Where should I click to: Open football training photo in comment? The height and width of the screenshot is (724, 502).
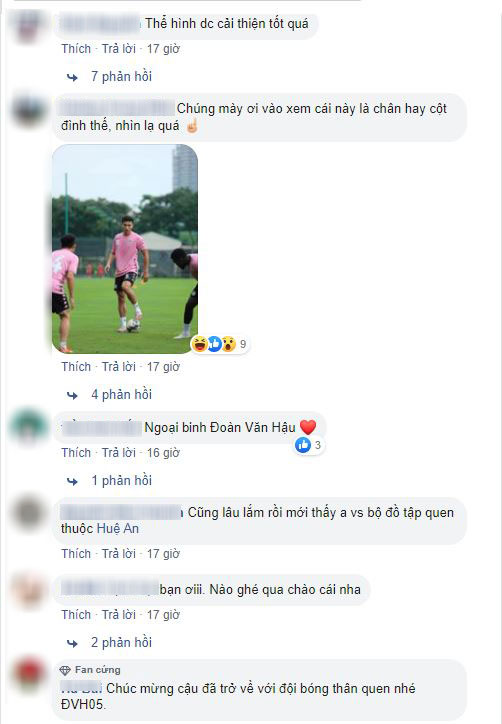(125, 249)
